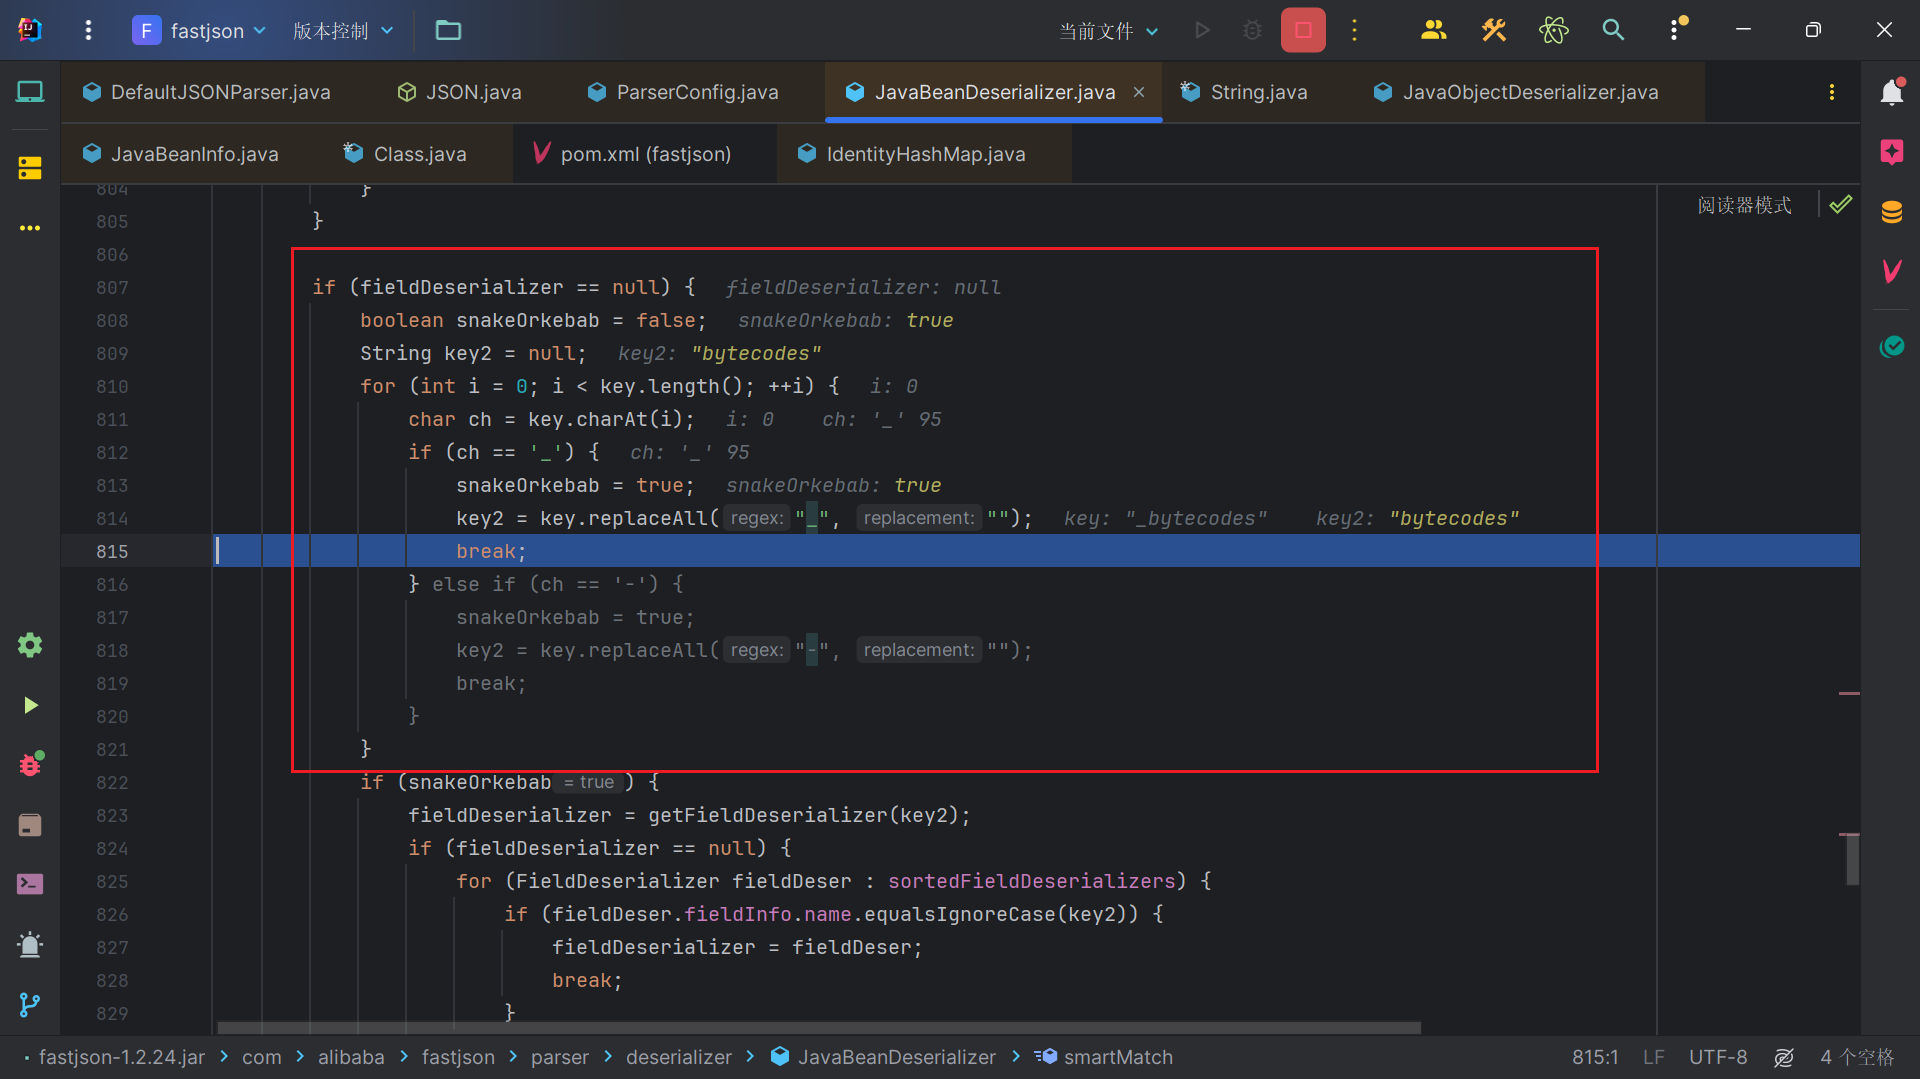
Task: Open the 当前文件 run configuration dropdown
Action: pyautogui.click(x=1109, y=31)
